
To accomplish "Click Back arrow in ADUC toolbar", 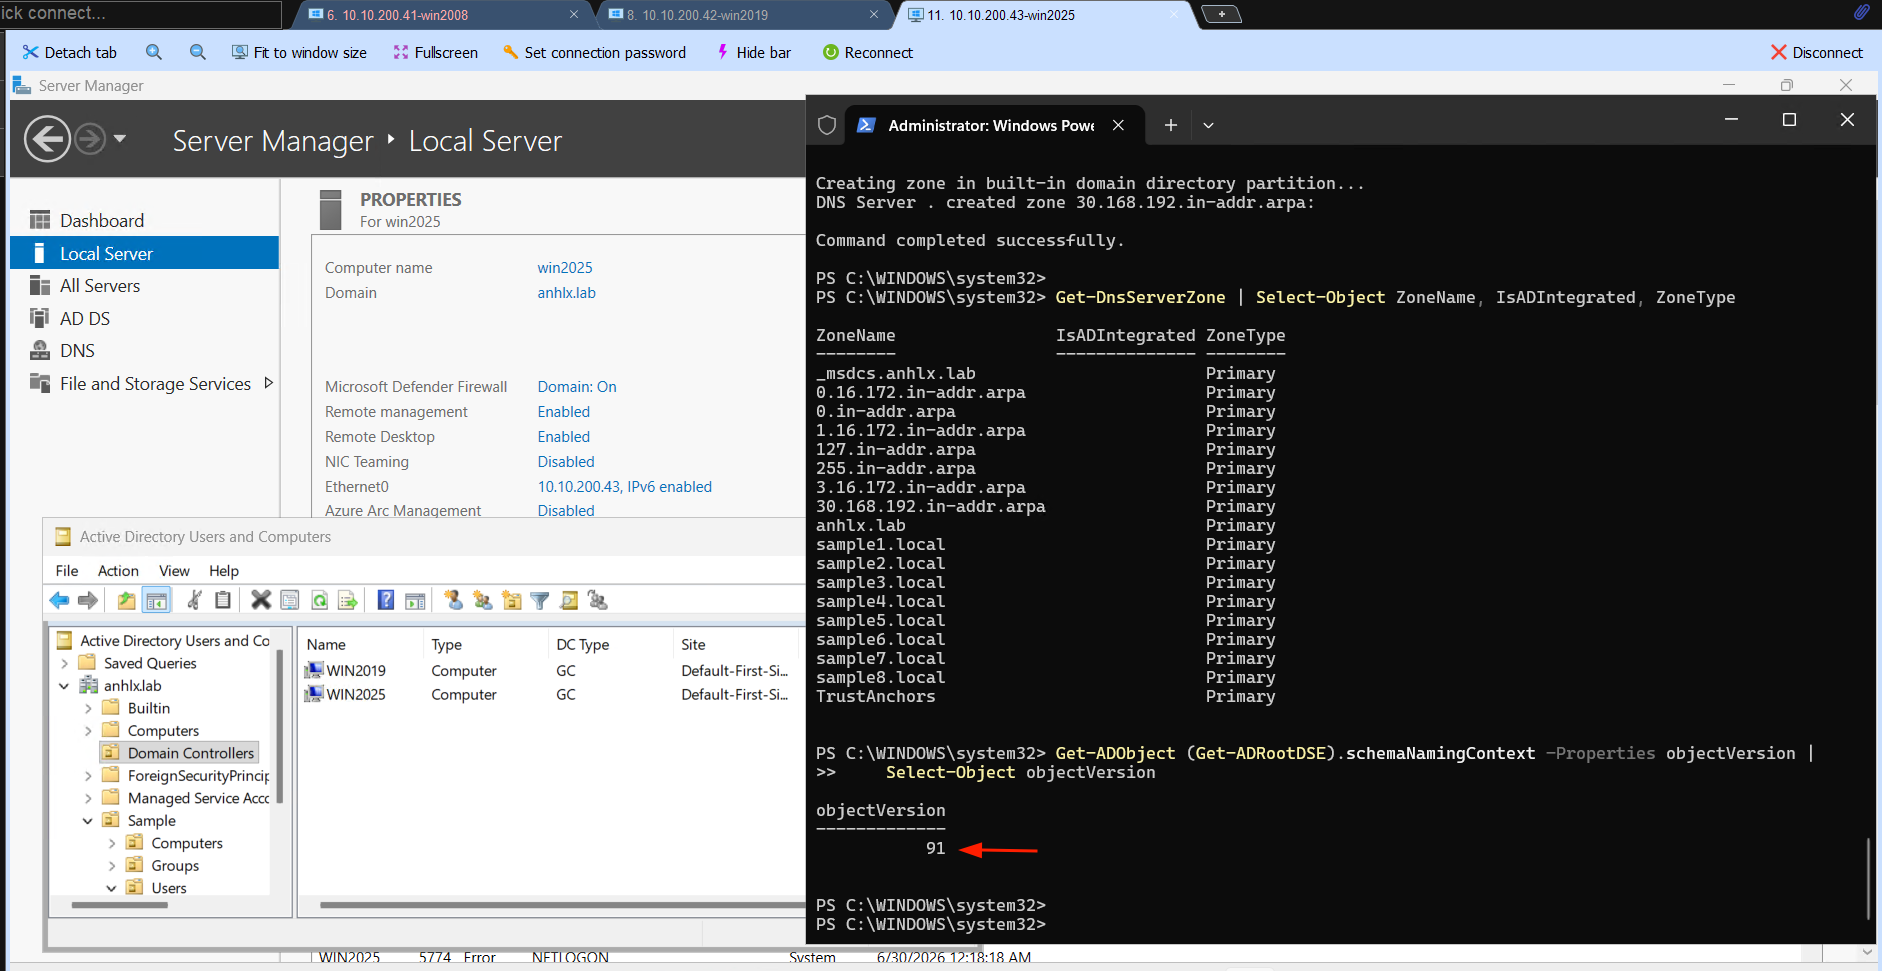I will tap(59, 600).
